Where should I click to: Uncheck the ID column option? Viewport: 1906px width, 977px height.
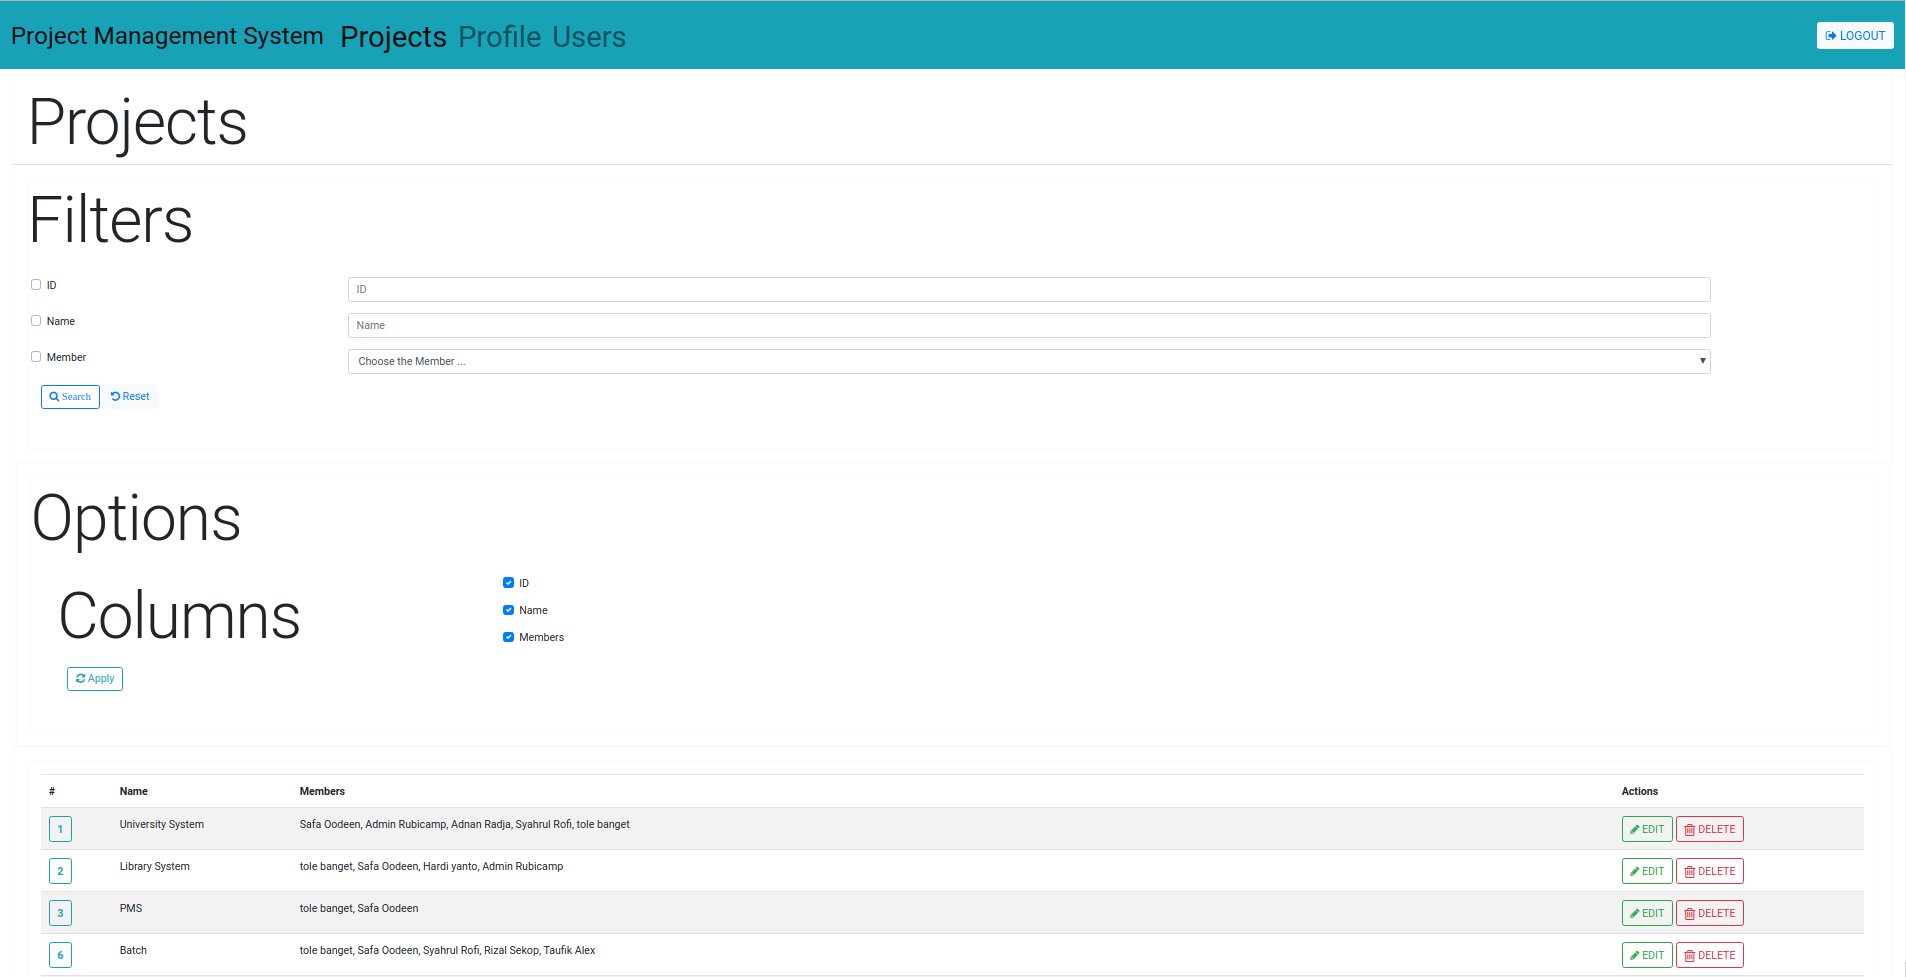pyautogui.click(x=508, y=583)
